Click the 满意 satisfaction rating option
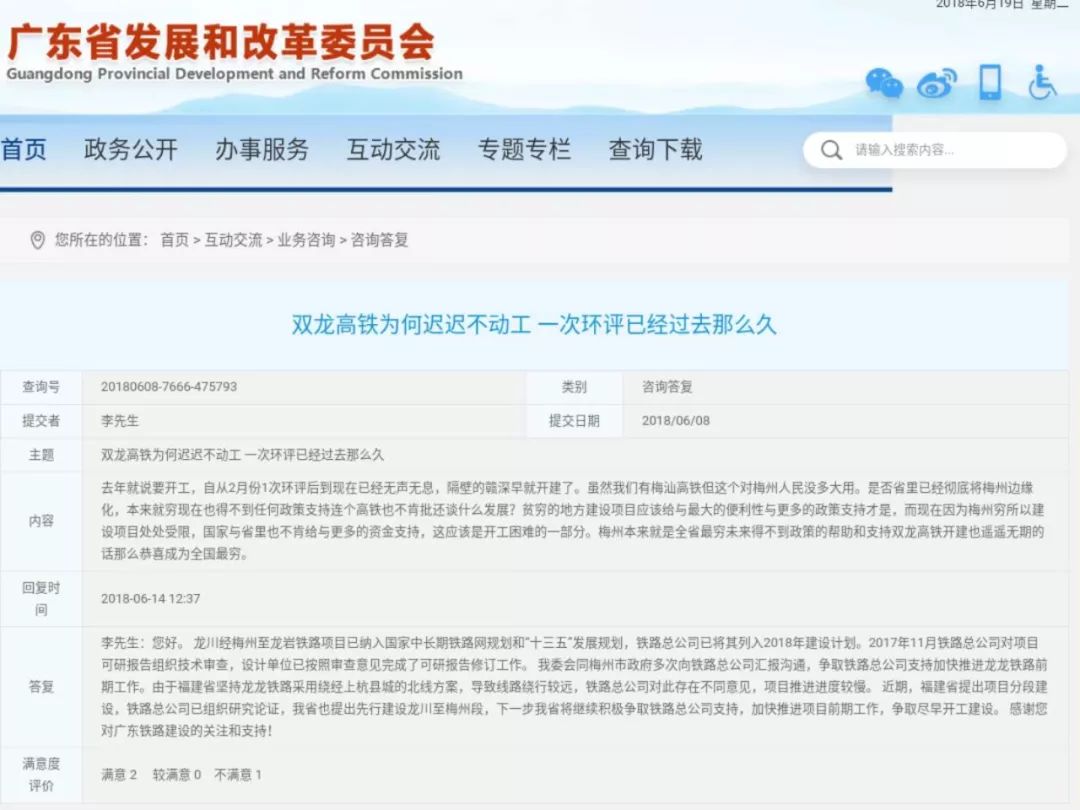 [112, 773]
